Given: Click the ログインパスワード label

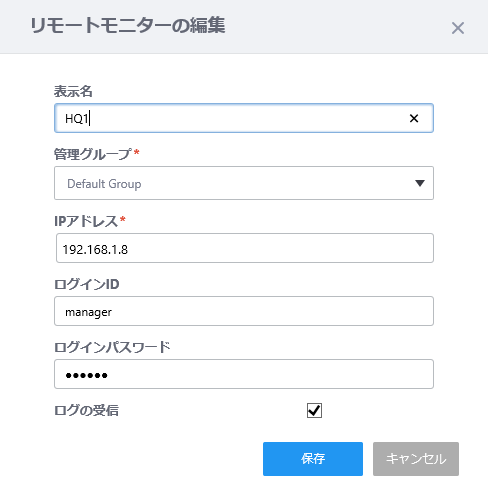Looking at the screenshot, I should click(112, 347).
